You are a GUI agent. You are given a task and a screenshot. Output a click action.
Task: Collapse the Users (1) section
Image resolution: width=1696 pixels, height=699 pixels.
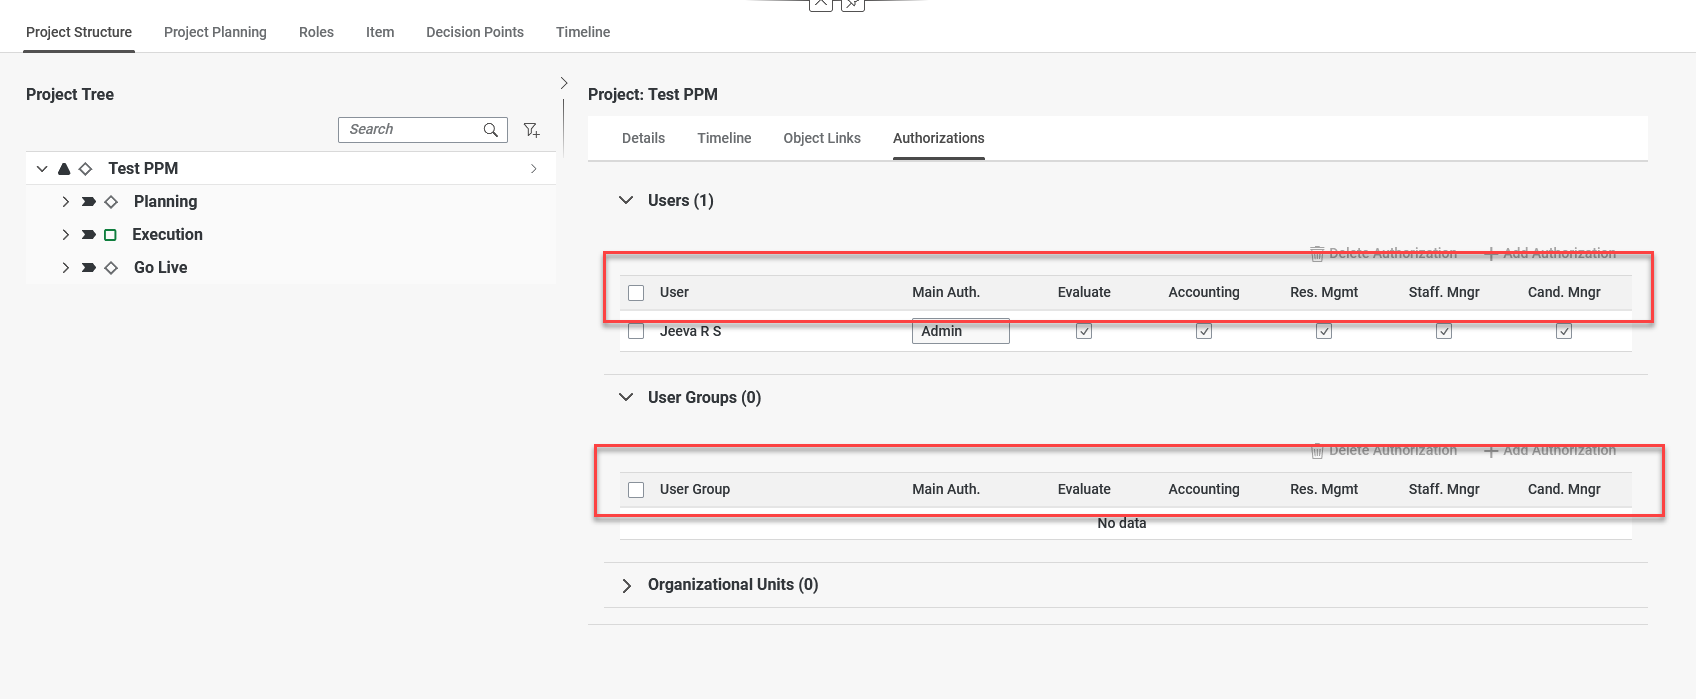pos(626,201)
